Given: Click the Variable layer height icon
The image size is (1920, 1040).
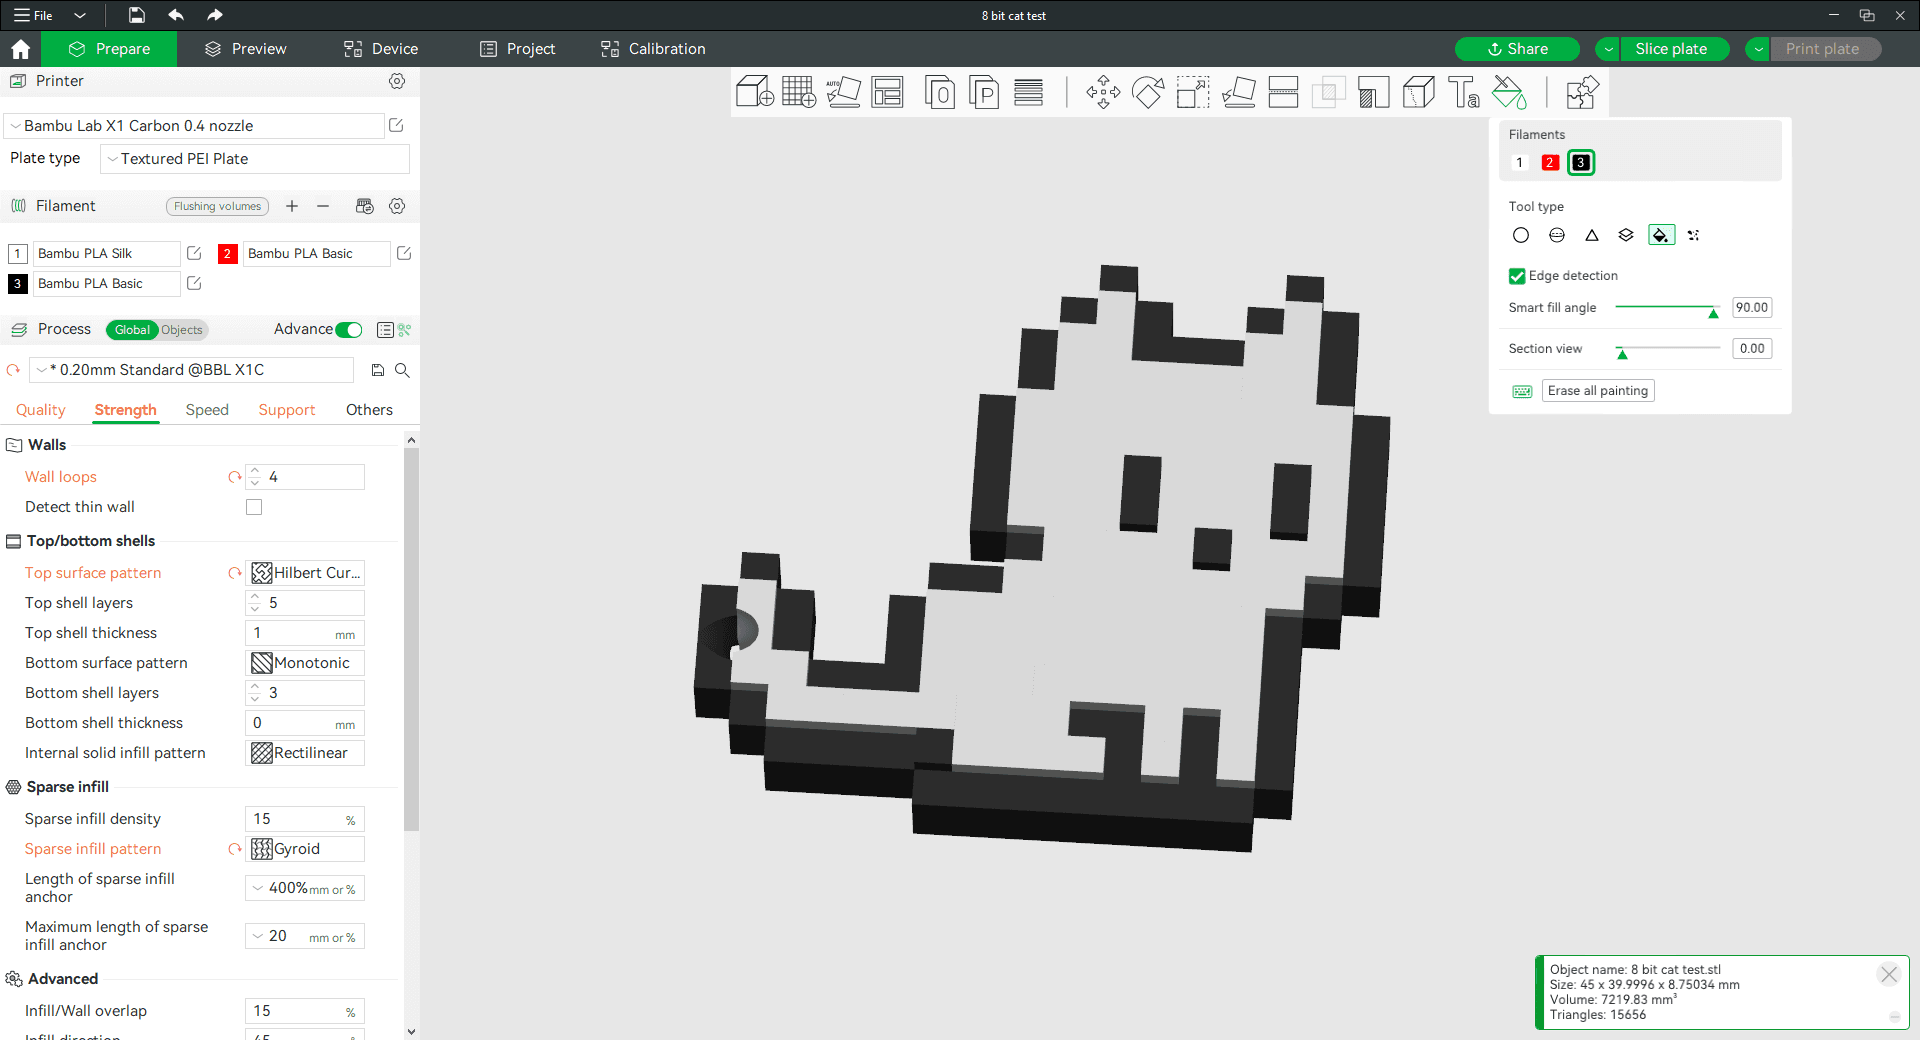Looking at the screenshot, I should click(1028, 92).
